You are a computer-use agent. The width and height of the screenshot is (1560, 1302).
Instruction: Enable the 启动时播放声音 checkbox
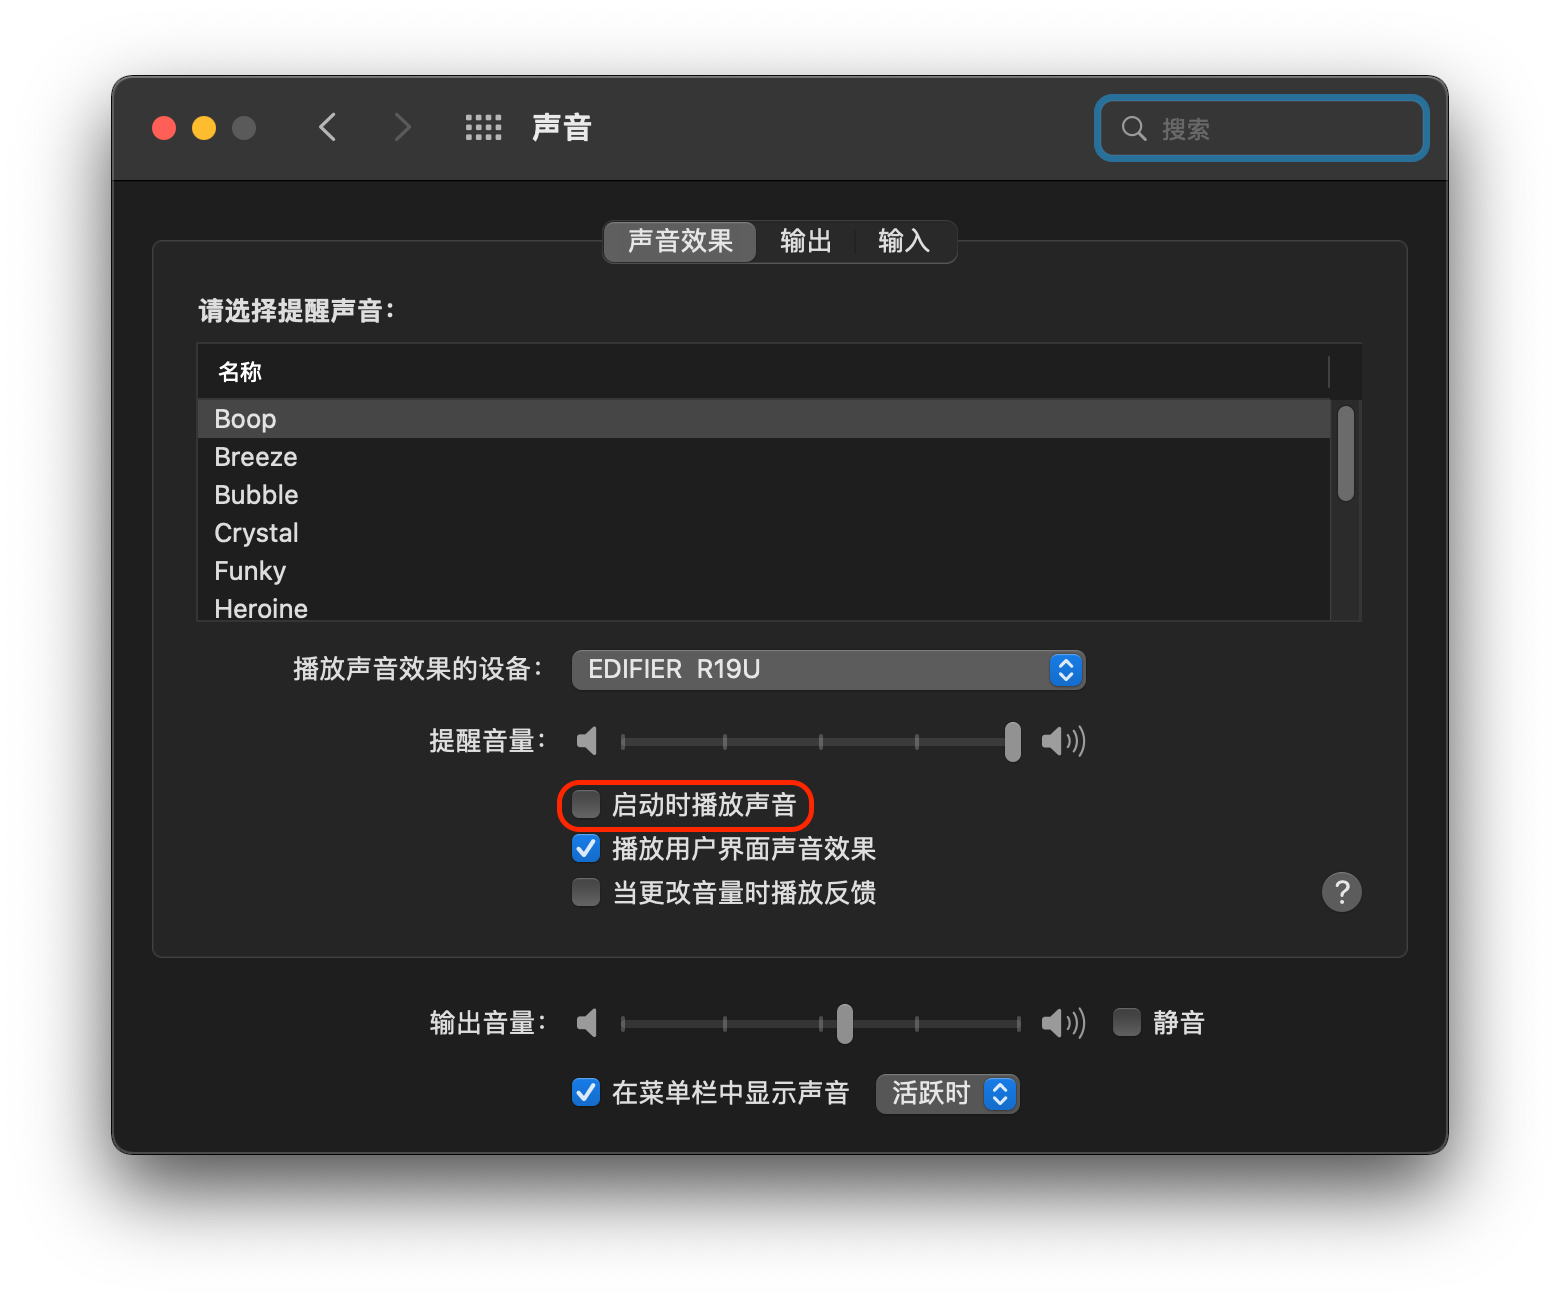pyautogui.click(x=586, y=804)
